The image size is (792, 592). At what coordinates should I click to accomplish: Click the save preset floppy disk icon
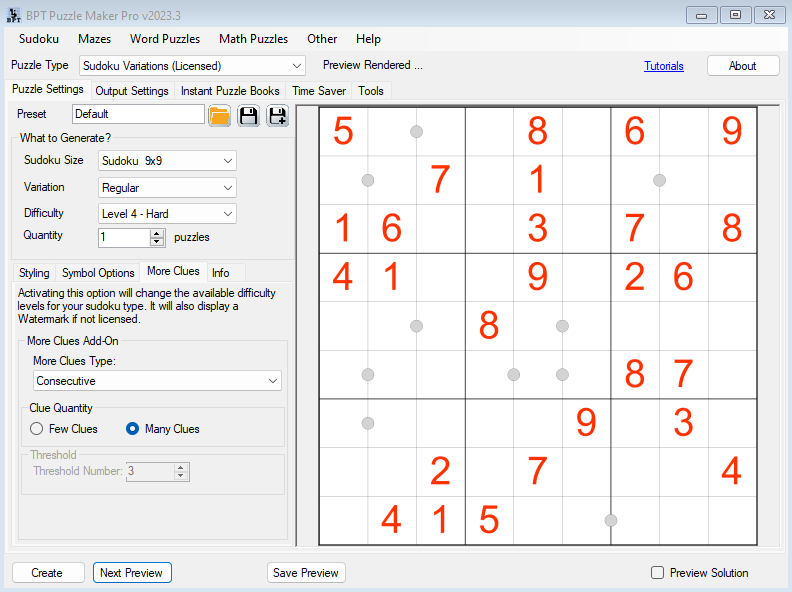click(248, 115)
